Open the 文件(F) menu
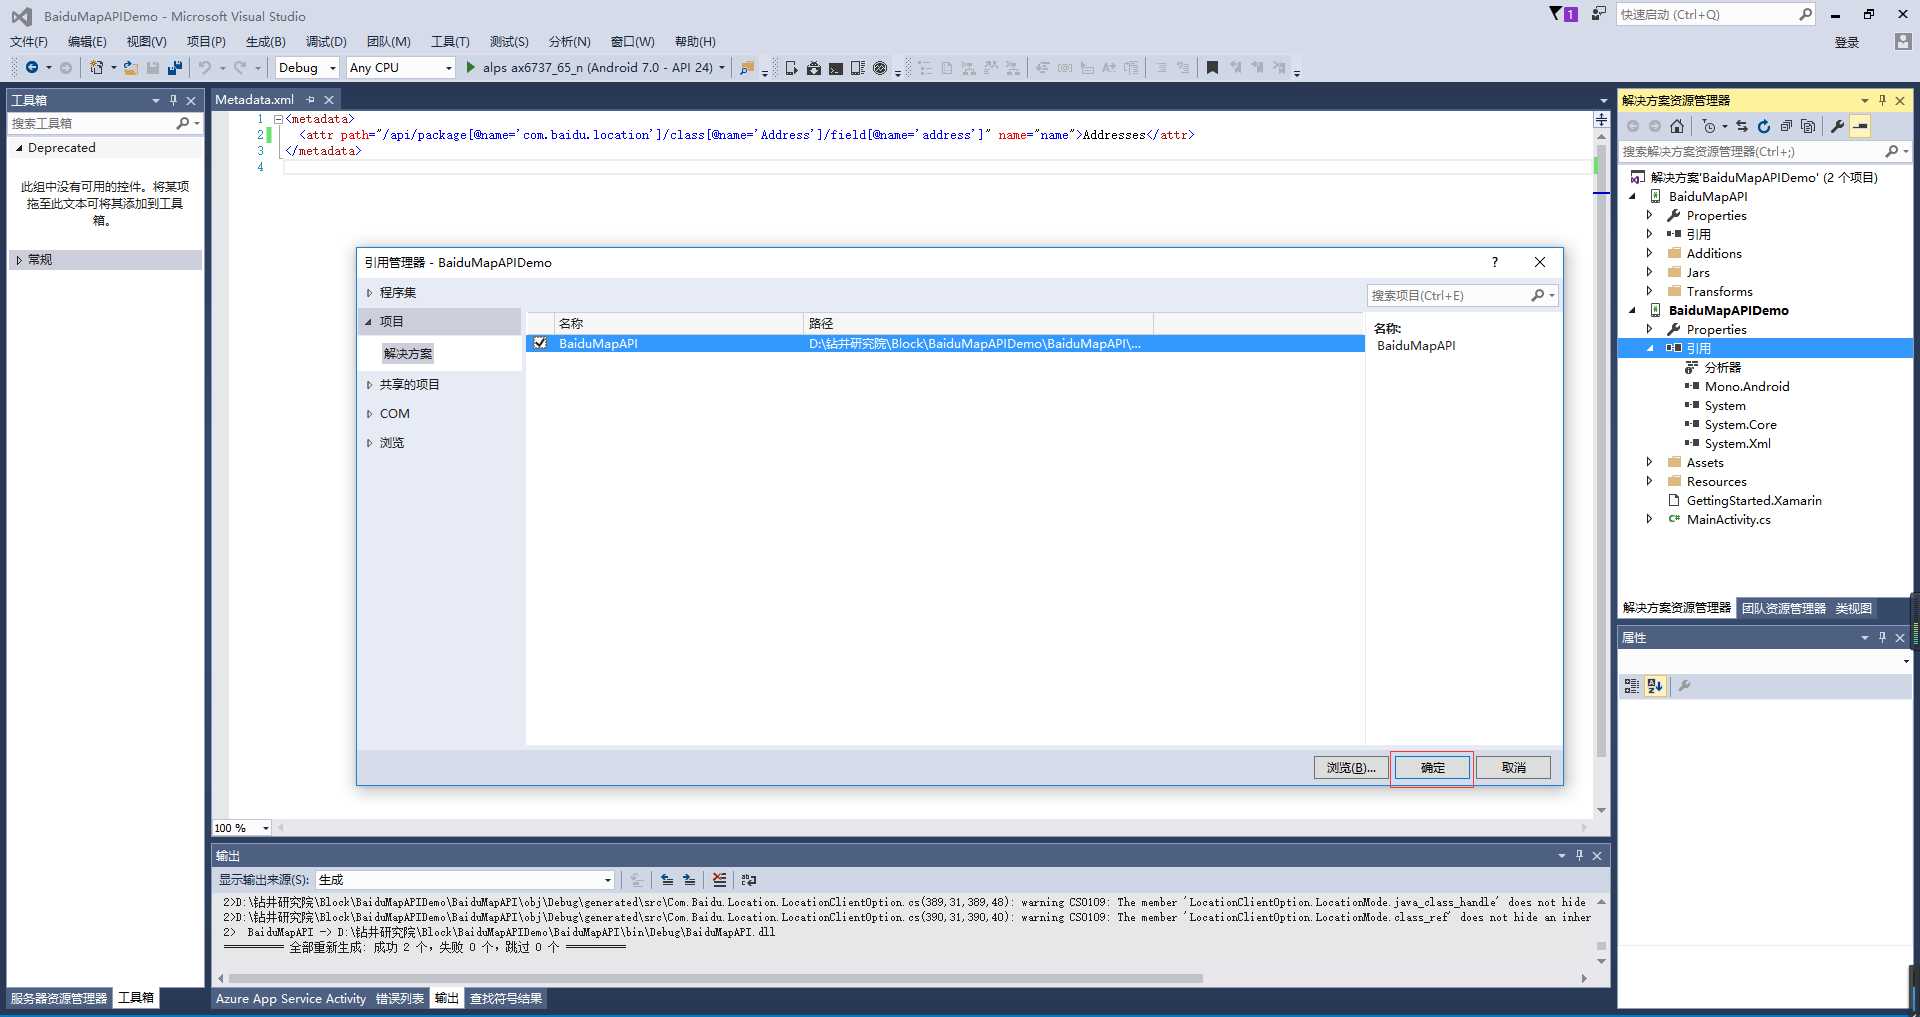Image resolution: width=1920 pixels, height=1017 pixels. 29,42
